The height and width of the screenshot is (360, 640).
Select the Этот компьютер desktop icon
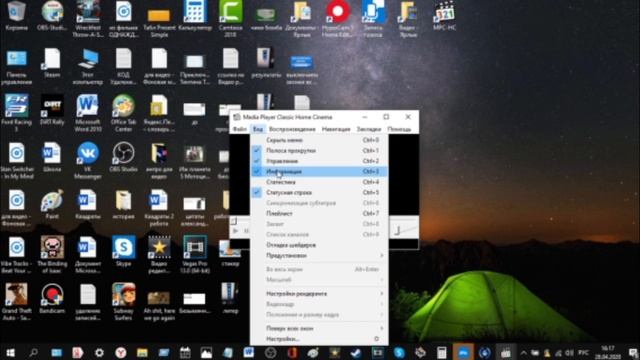click(x=88, y=67)
